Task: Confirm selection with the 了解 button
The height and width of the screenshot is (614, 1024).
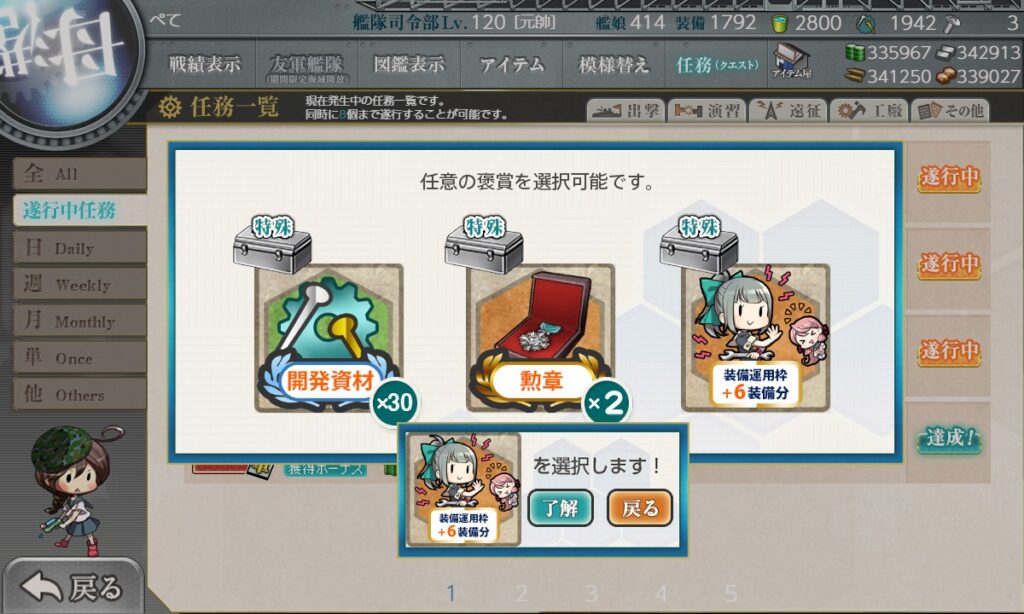Action: 560,508
